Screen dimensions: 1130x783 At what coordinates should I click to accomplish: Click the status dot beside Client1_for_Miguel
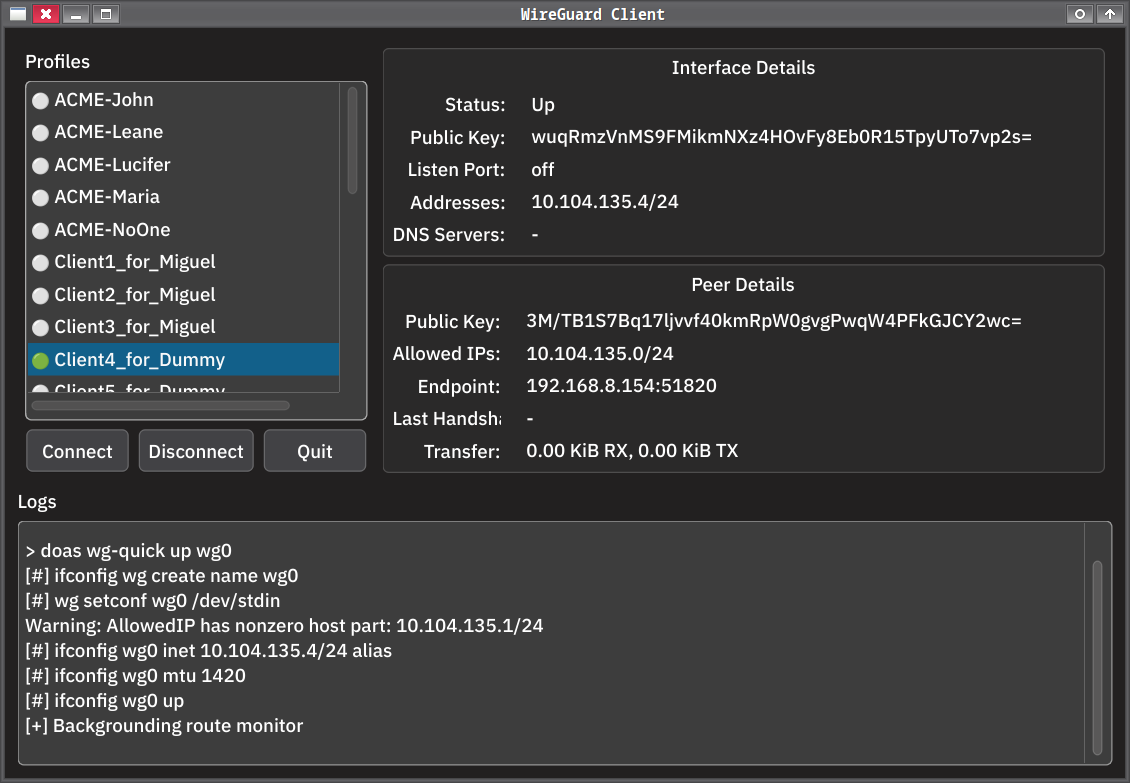click(40, 262)
